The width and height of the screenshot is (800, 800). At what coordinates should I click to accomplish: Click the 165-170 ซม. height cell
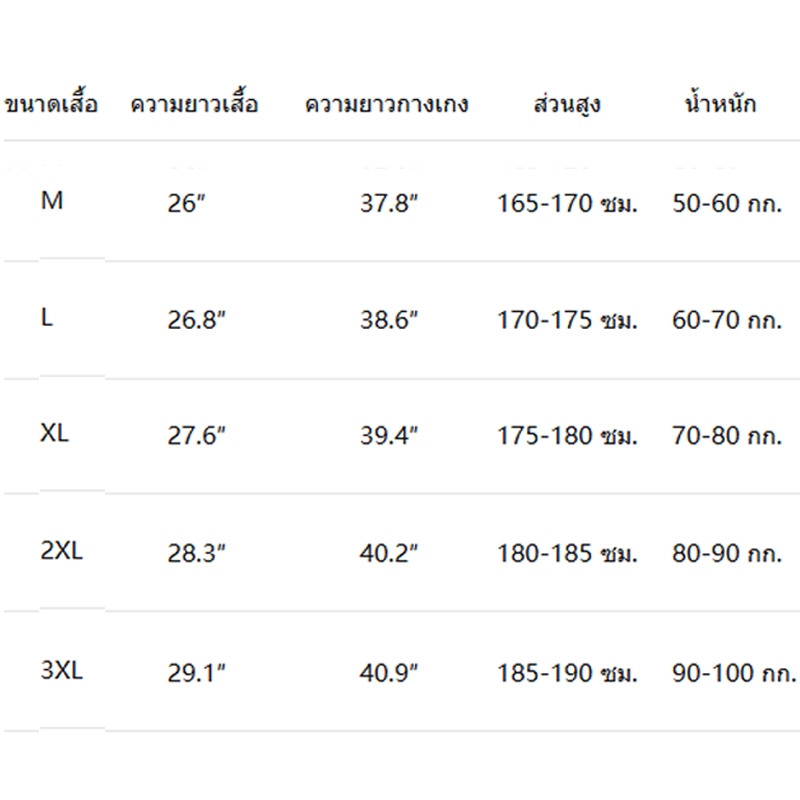(x=567, y=203)
